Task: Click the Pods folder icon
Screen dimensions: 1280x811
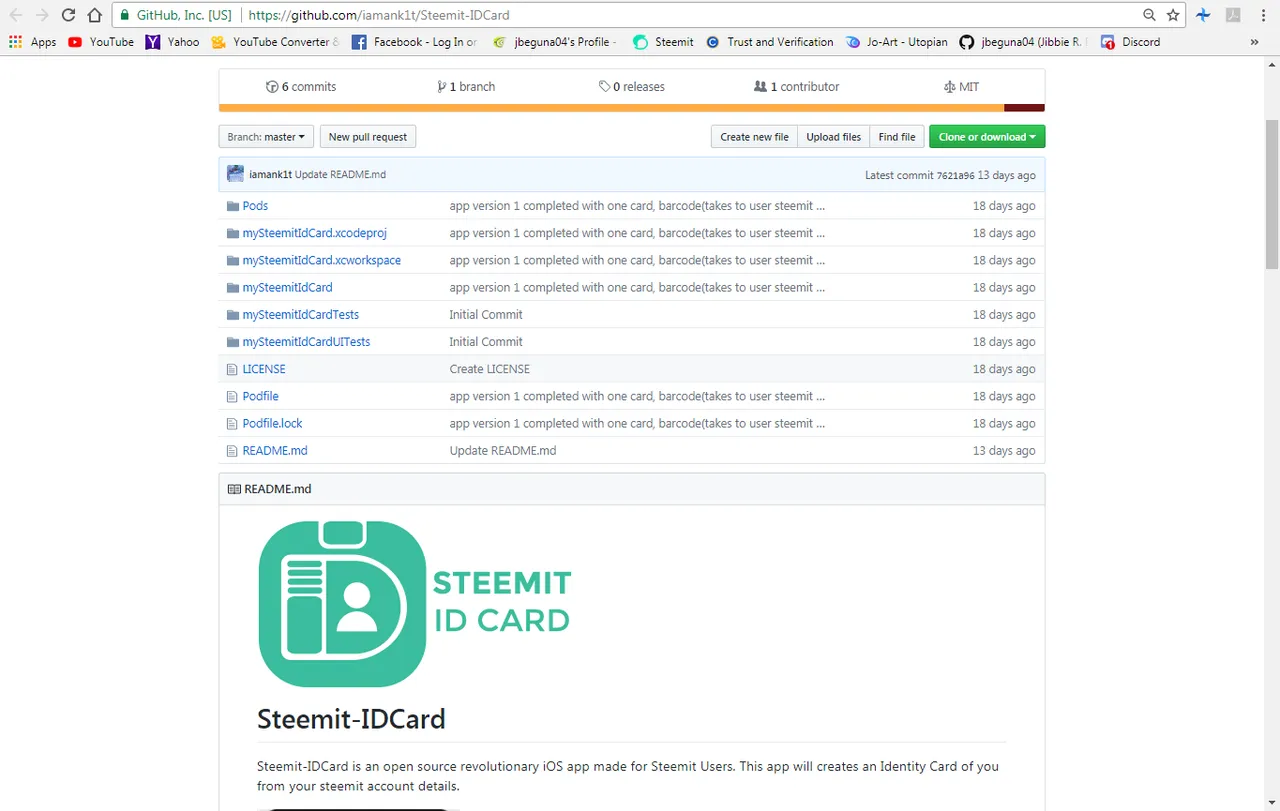Action: click(x=234, y=206)
